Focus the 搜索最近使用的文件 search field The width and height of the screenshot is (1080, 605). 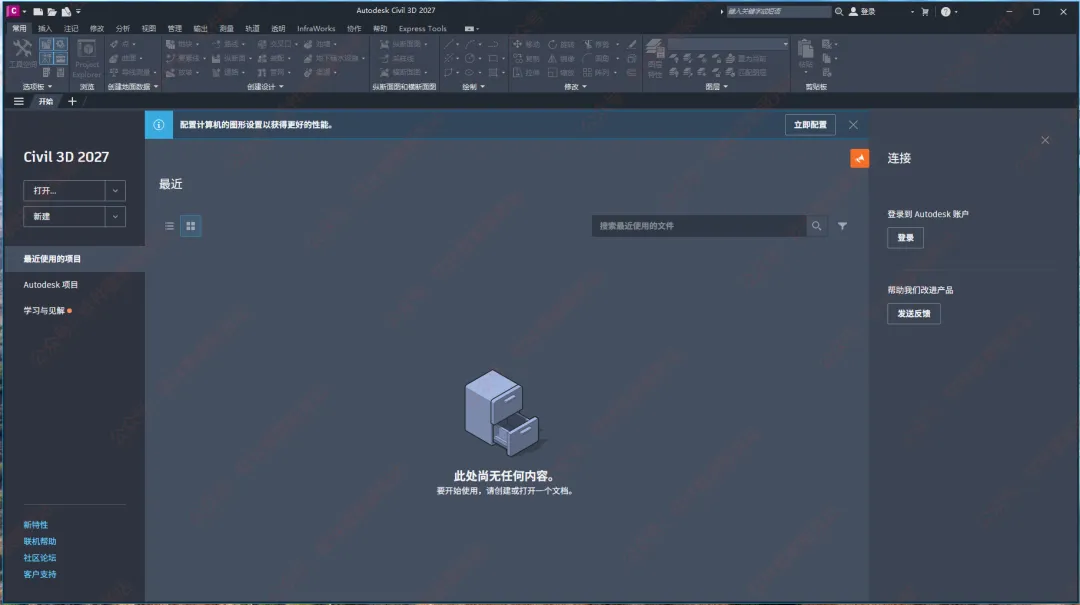[698, 225]
